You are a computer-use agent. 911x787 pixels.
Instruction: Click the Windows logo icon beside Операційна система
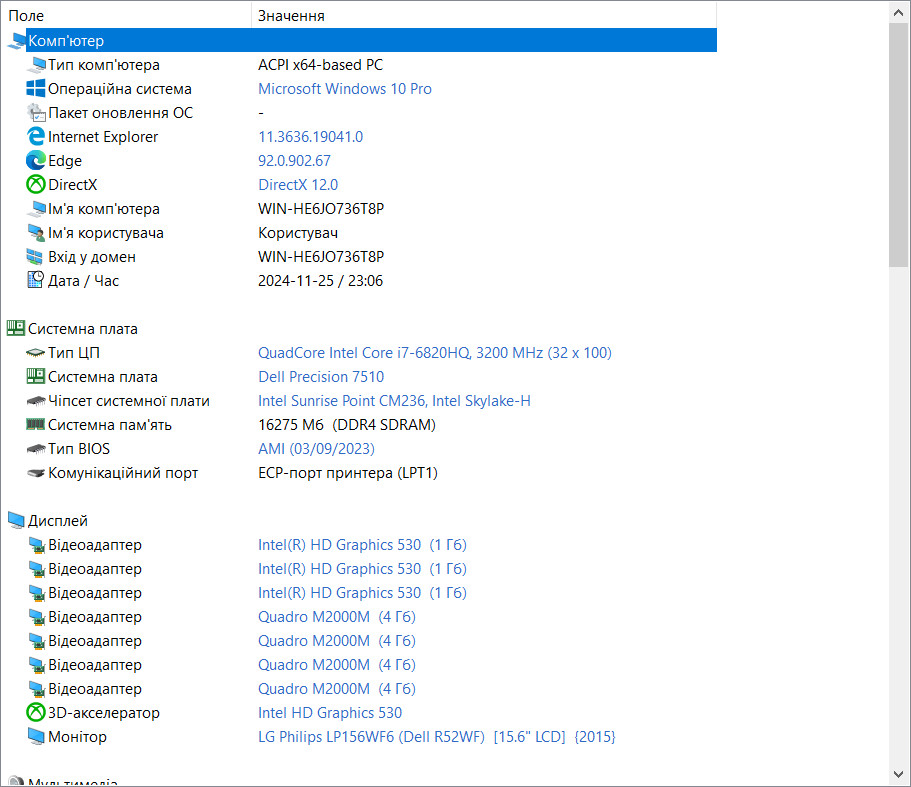(x=35, y=88)
